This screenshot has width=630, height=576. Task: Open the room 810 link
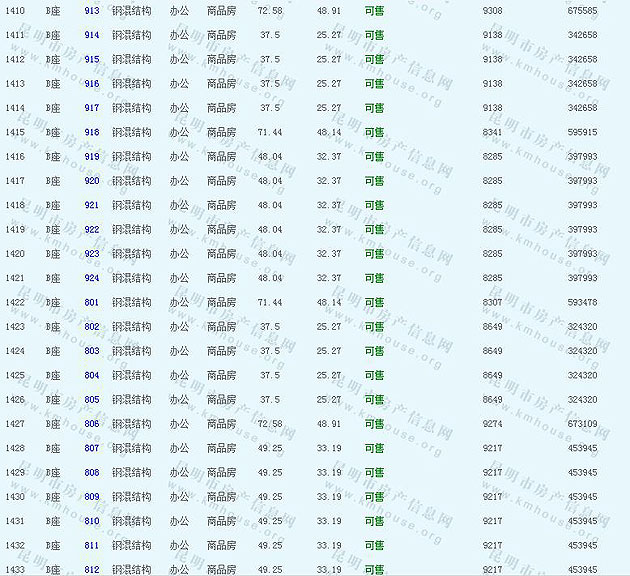[92, 521]
